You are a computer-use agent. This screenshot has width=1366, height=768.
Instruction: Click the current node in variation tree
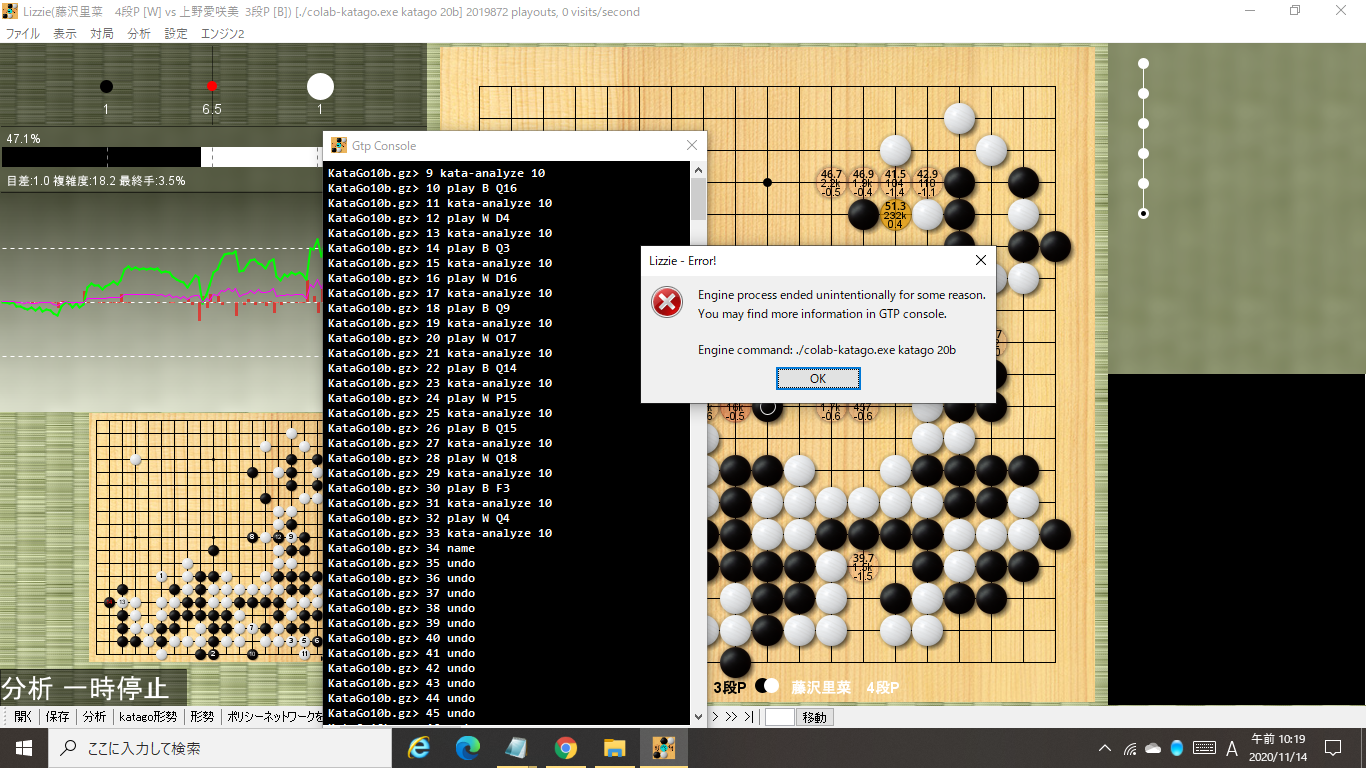[1143, 213]
